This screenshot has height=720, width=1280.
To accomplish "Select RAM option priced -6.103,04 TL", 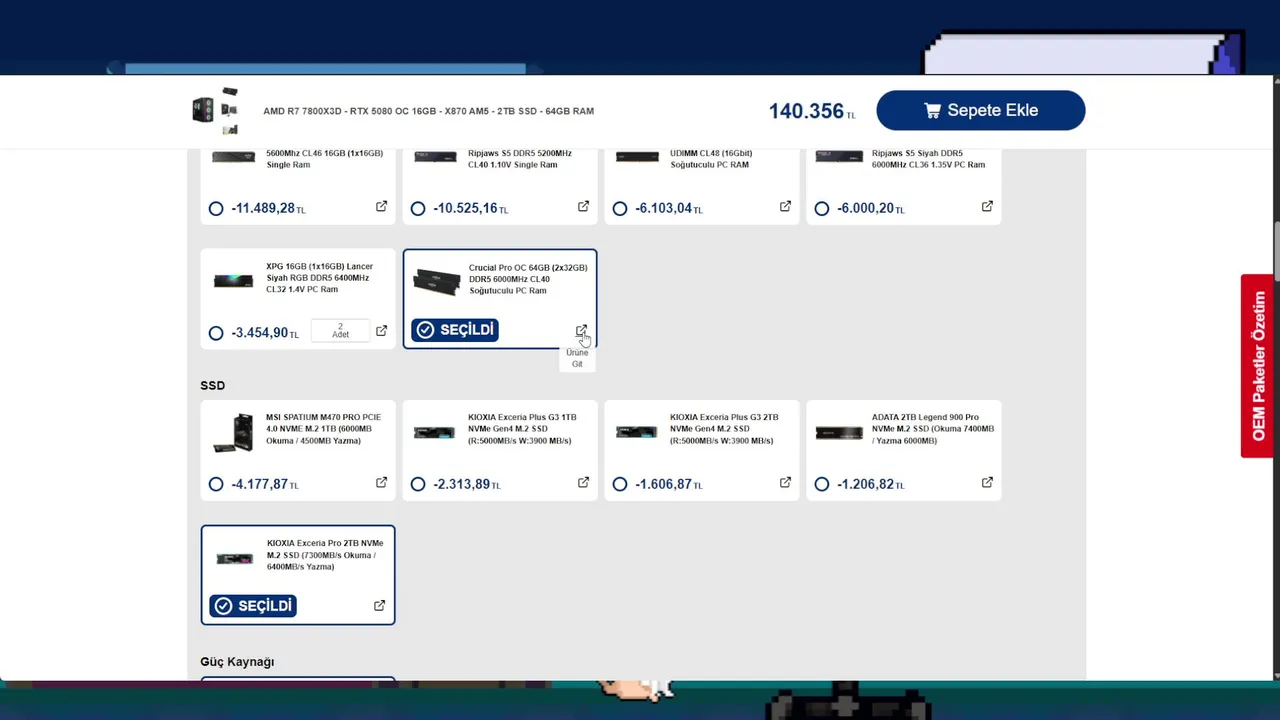I will 620,209.
